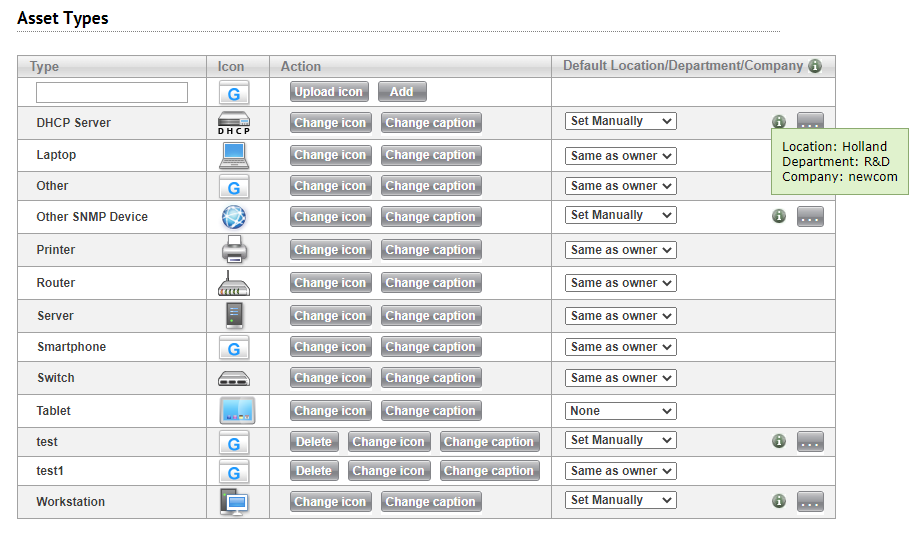Change icon for Tablet
The height and width of the screenshot is (540, 921).
click(x=330, y=411)
